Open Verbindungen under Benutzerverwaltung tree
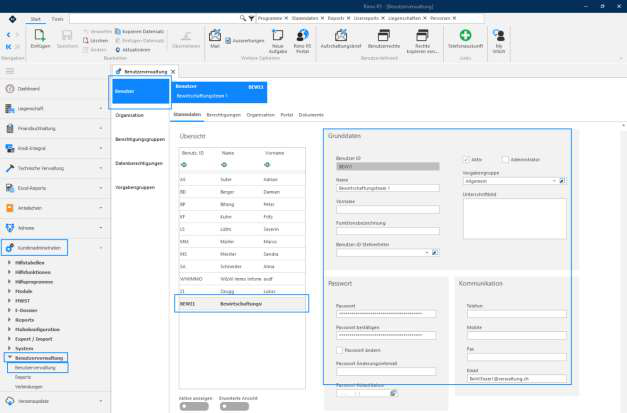 point(28,387)
